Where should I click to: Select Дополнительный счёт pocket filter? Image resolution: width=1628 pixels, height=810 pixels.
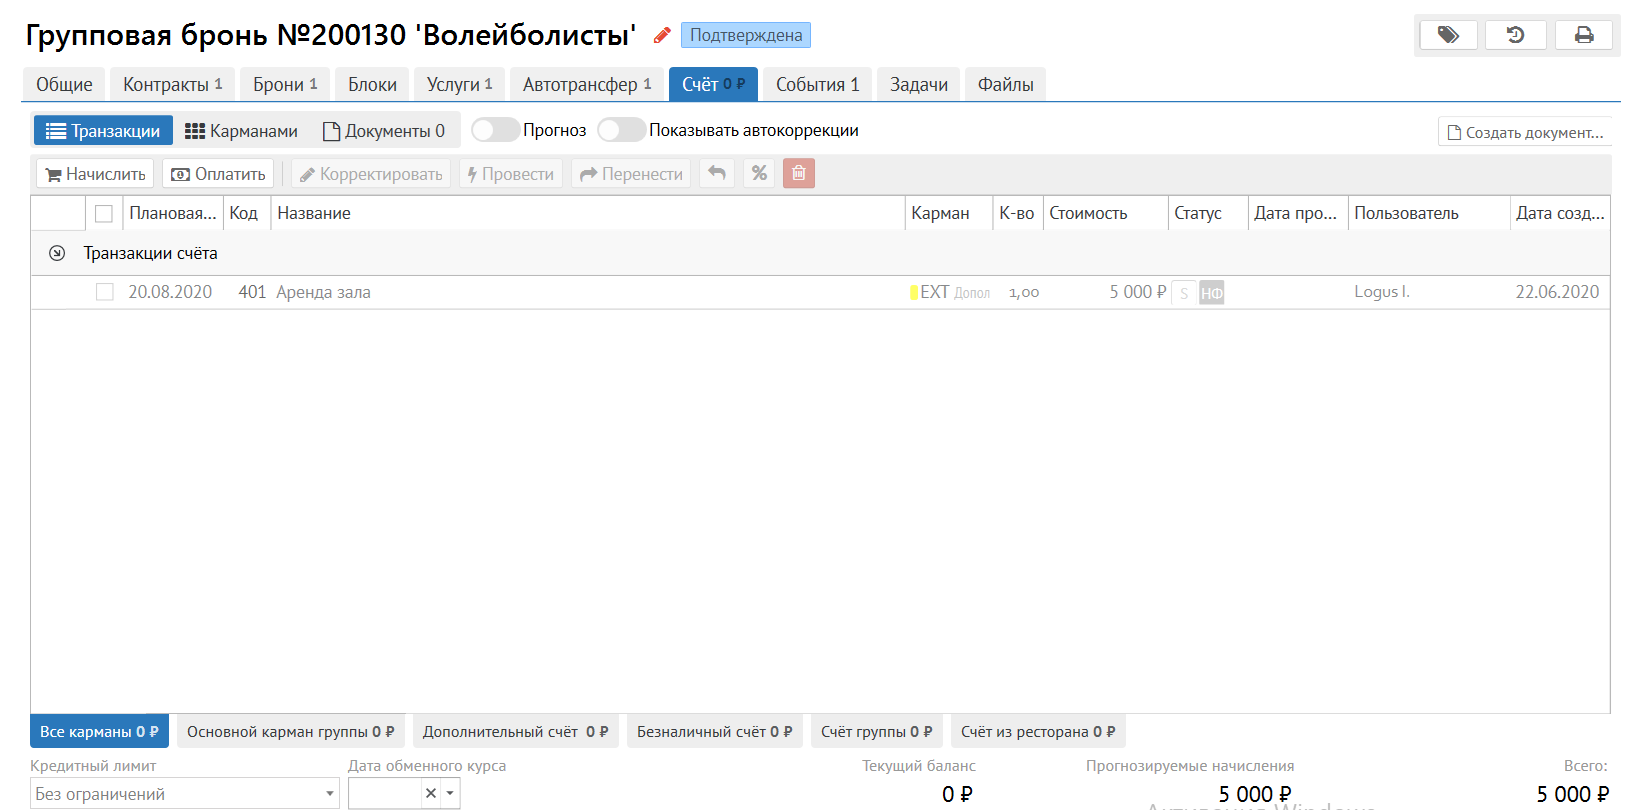click(x=516, y=731)
